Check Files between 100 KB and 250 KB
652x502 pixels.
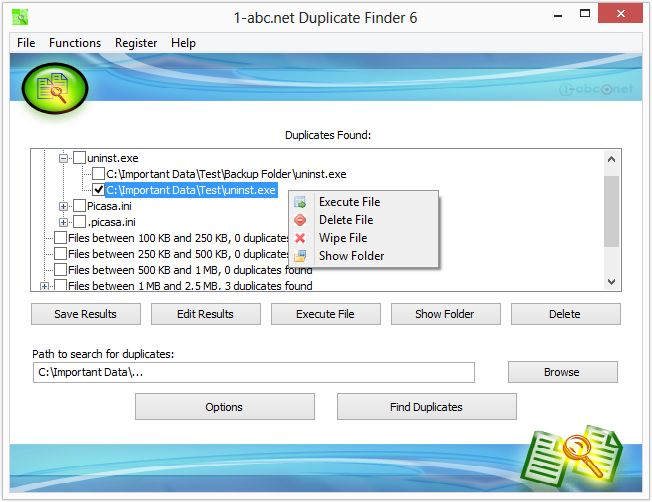[x=61, y=237]
